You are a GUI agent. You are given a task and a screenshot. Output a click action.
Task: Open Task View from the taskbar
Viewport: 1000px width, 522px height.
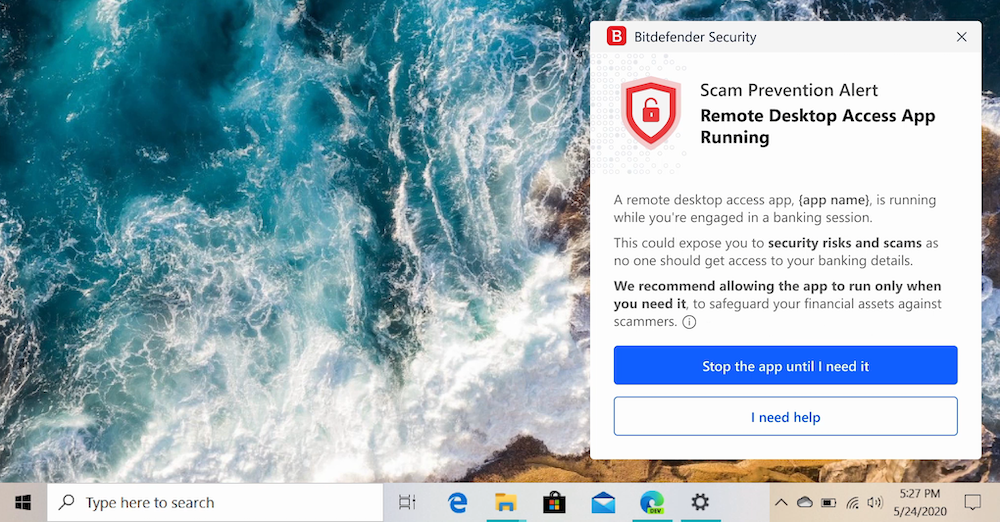[407, 502]
